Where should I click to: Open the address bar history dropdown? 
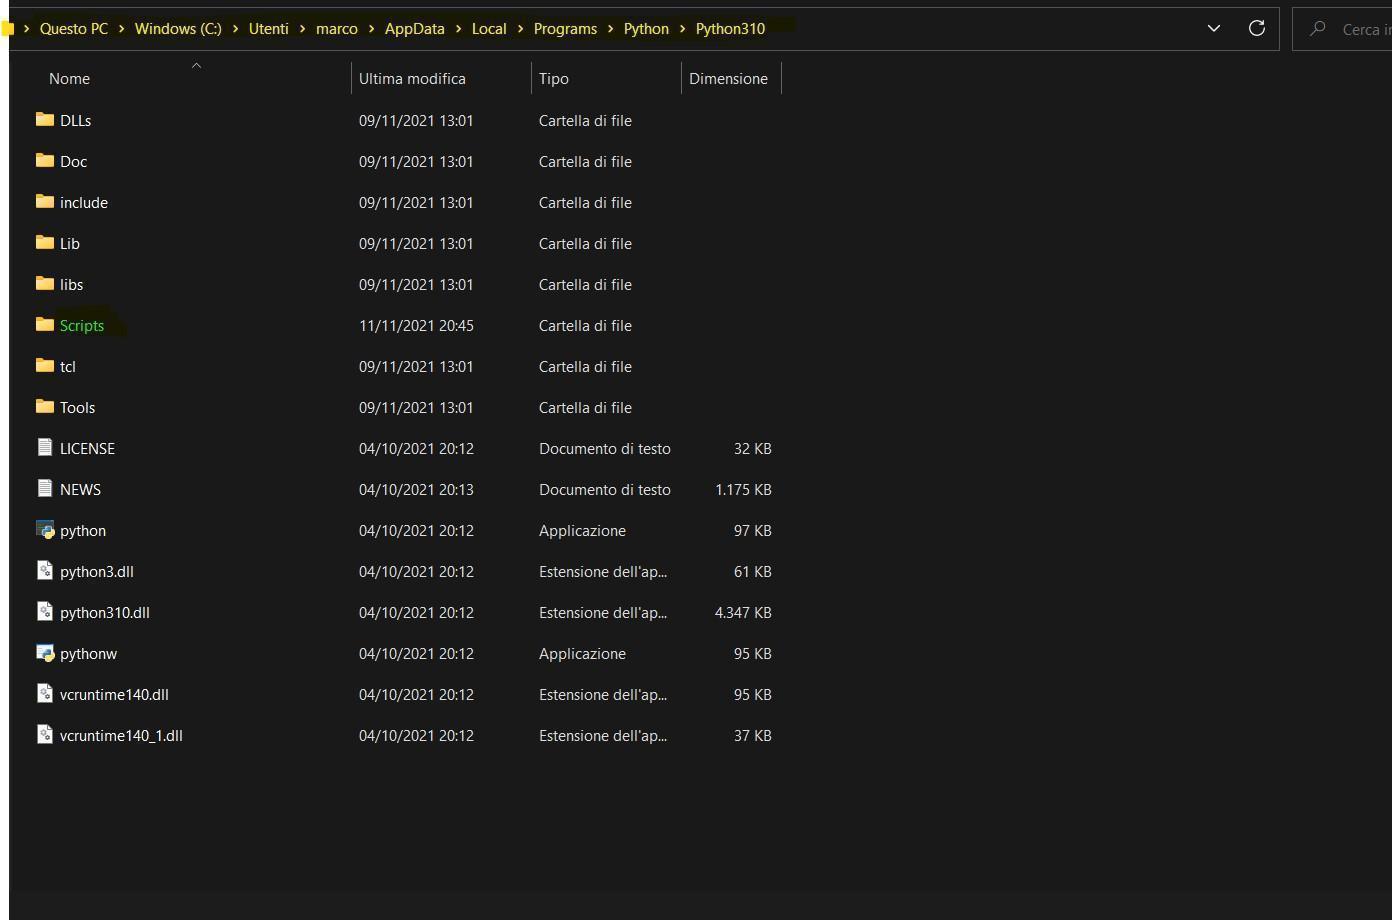[1214, 28]
